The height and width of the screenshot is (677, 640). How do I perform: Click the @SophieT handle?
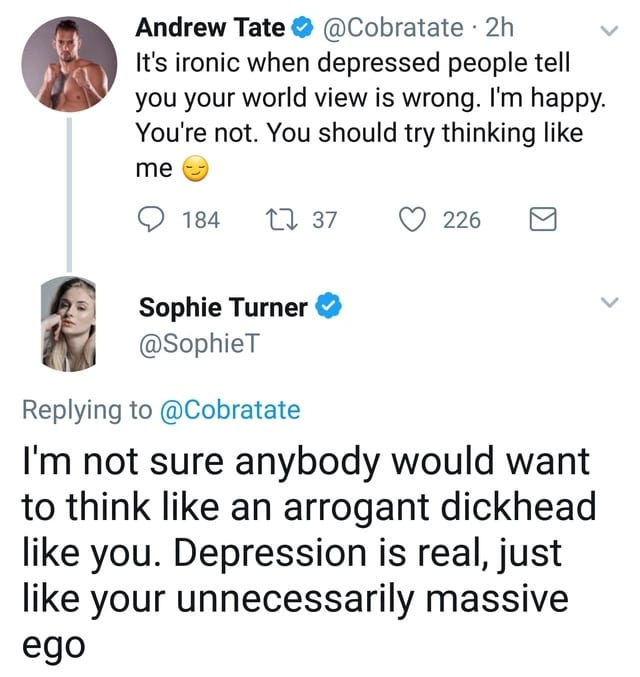point(200,344)
